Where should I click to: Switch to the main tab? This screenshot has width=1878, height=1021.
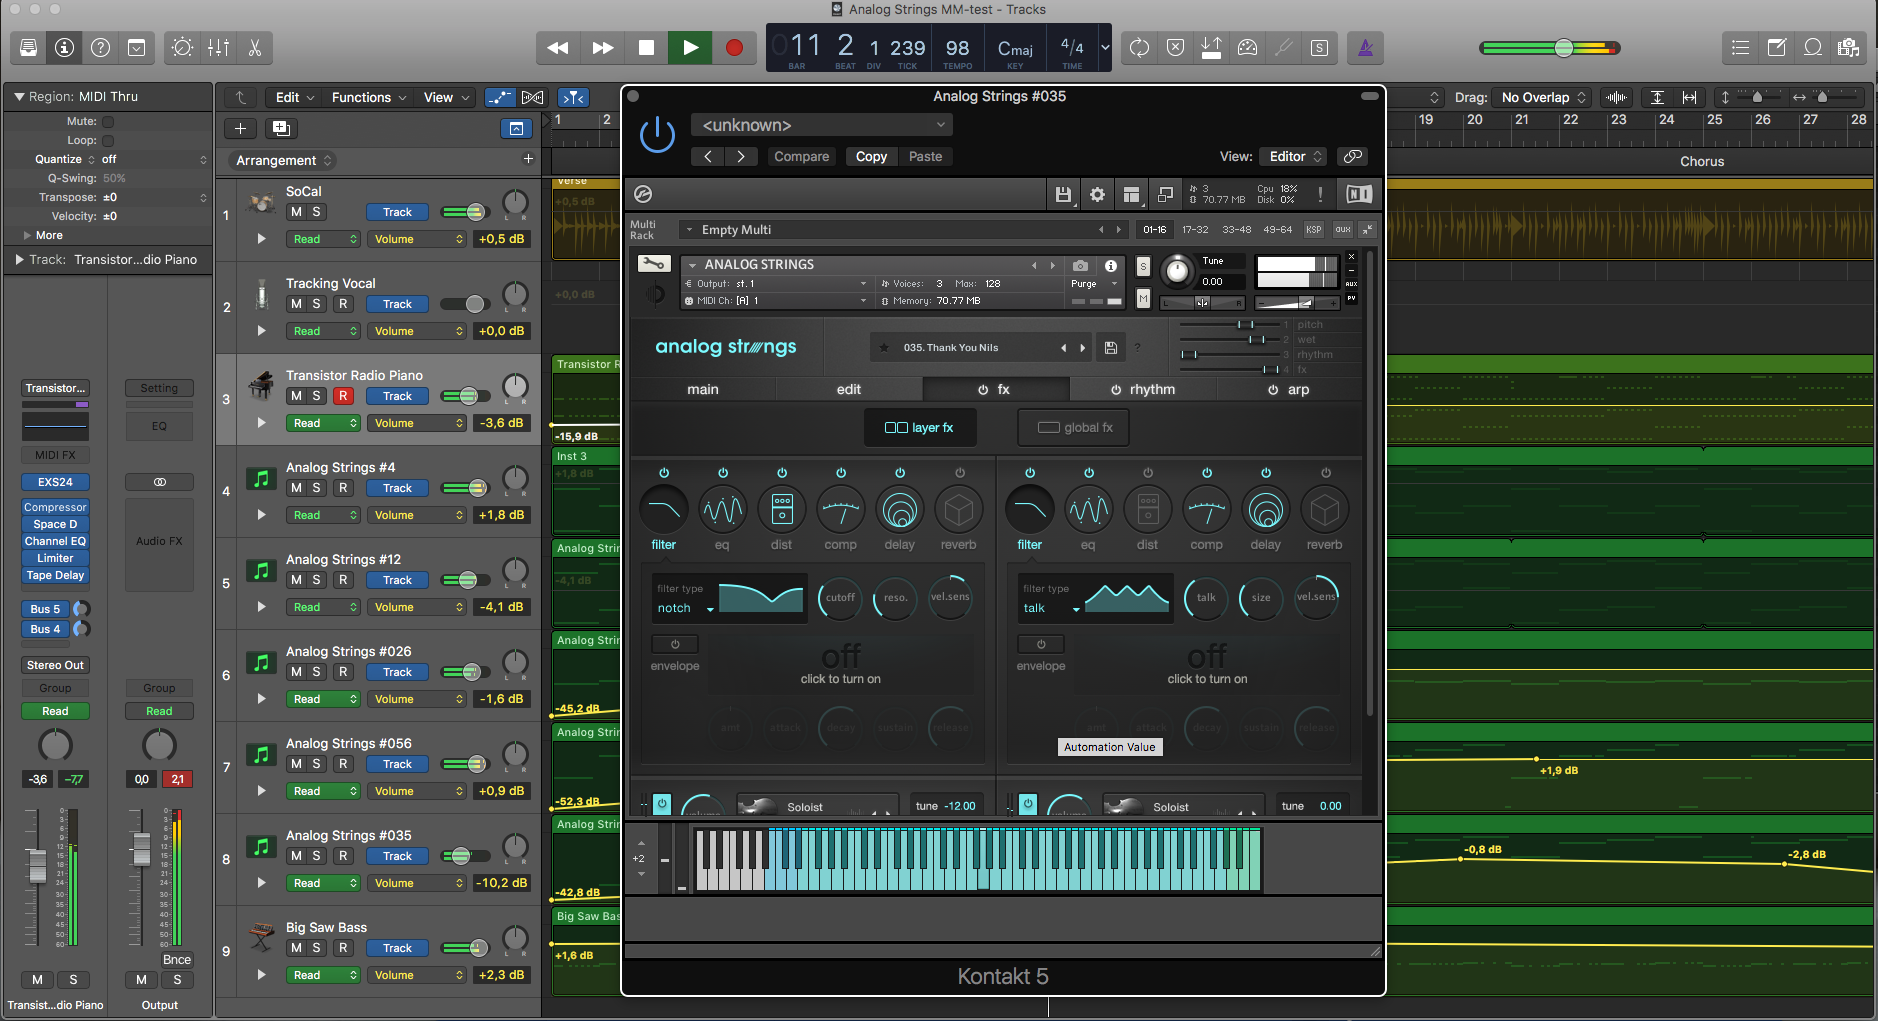point(703,389)
